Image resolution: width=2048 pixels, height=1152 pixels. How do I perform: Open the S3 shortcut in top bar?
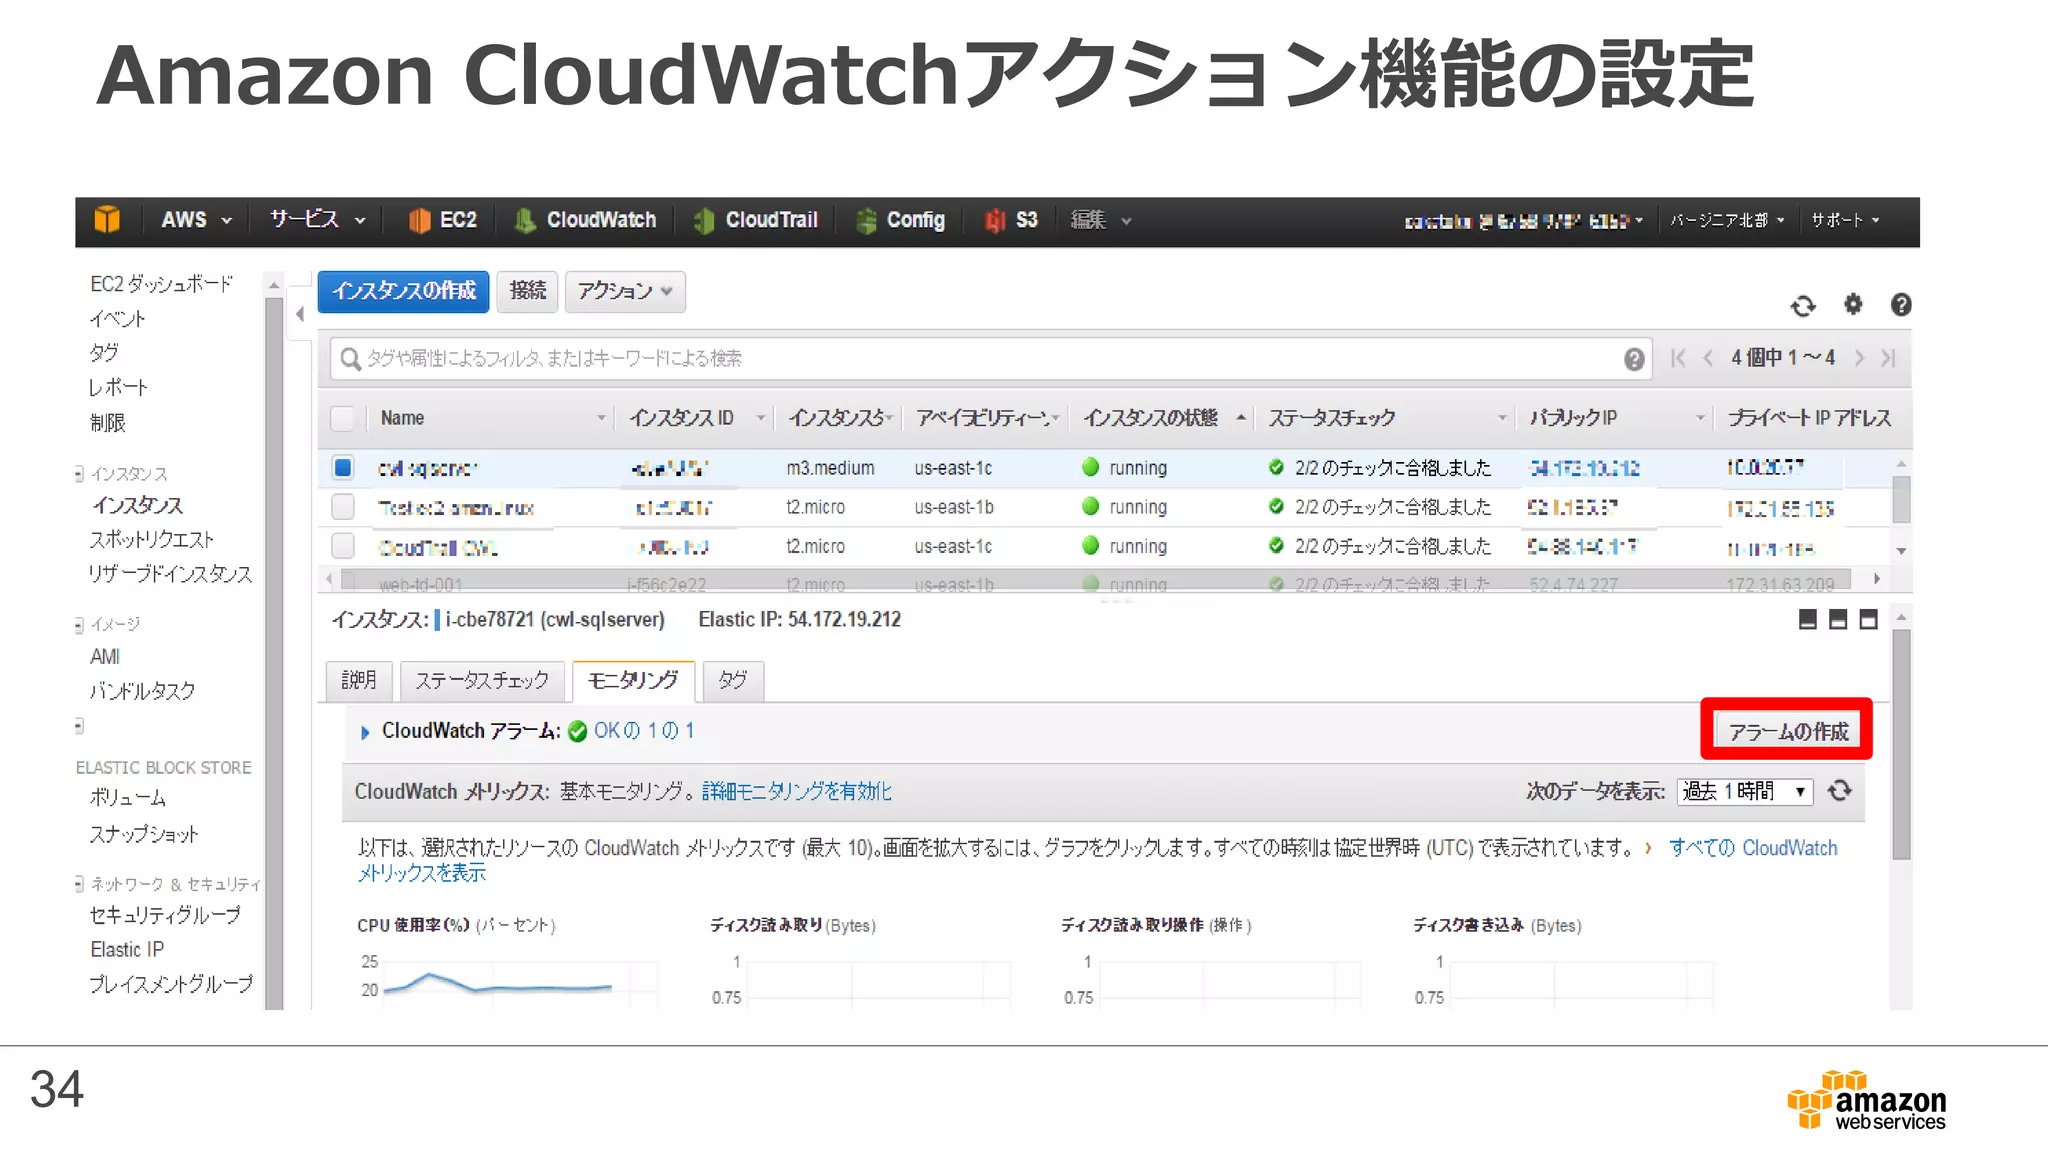(x=1011, y=220)
